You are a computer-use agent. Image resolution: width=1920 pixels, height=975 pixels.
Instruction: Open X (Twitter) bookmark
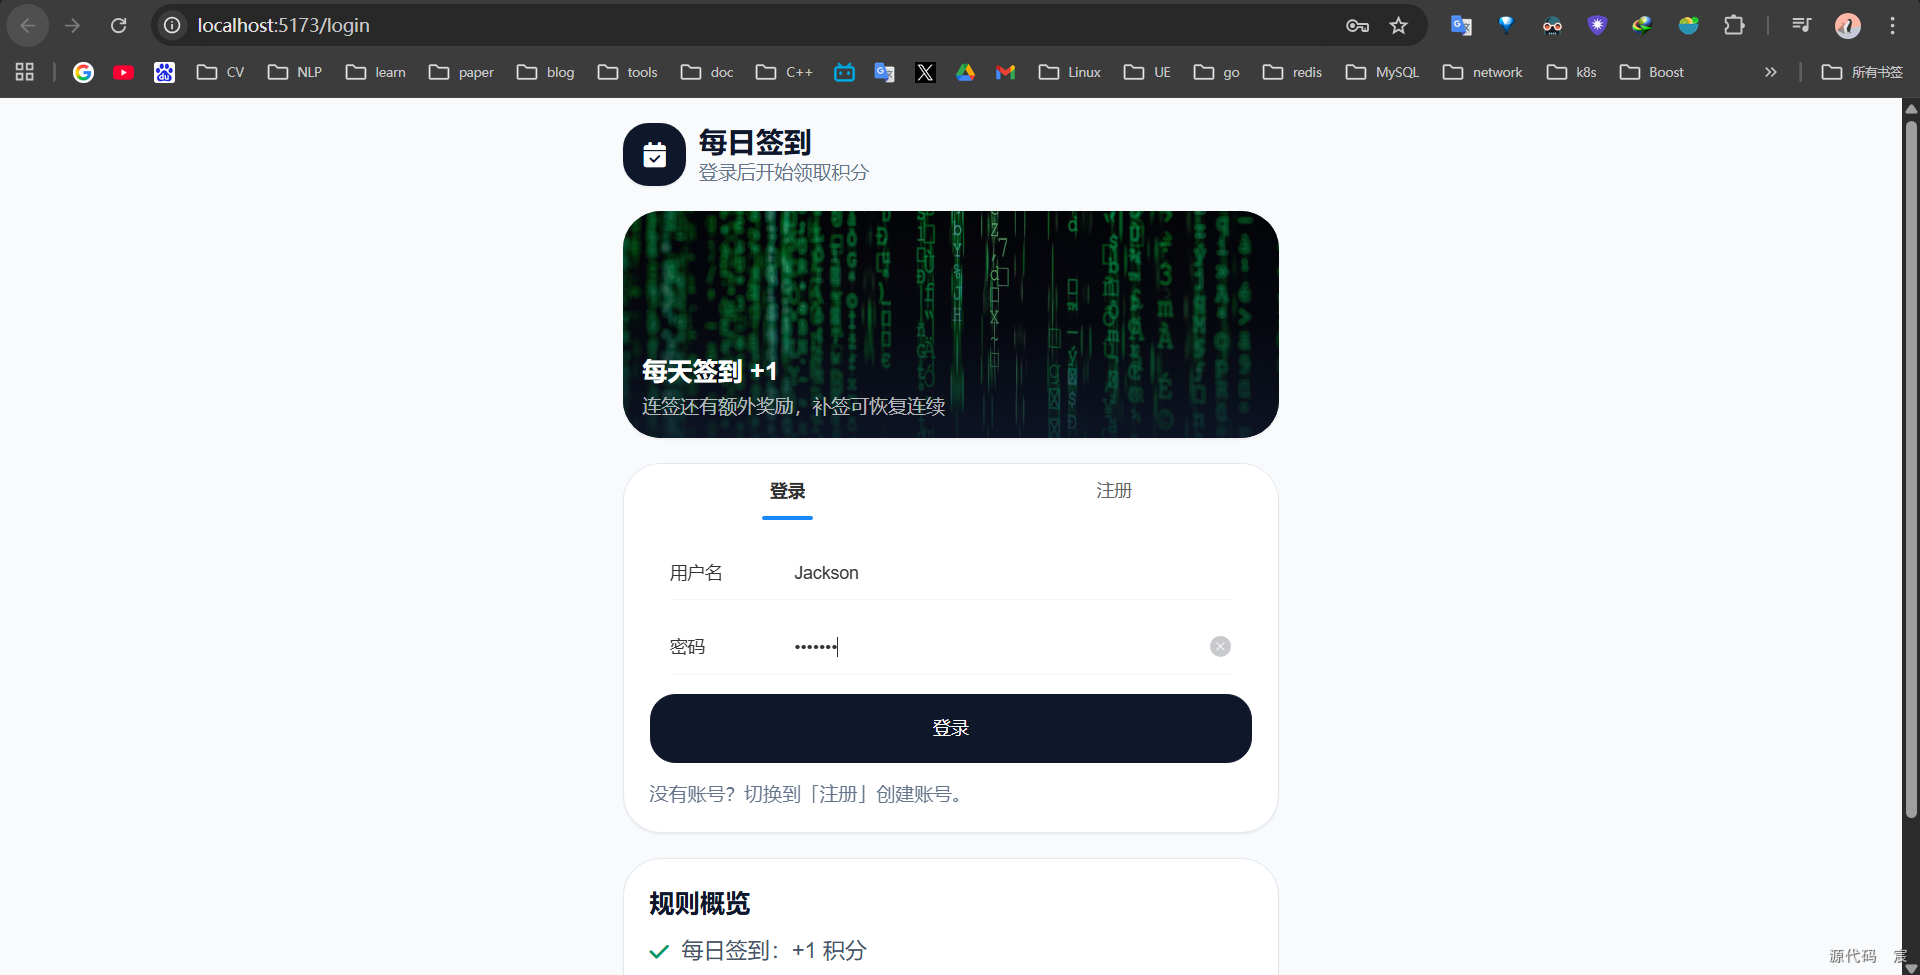925,72
